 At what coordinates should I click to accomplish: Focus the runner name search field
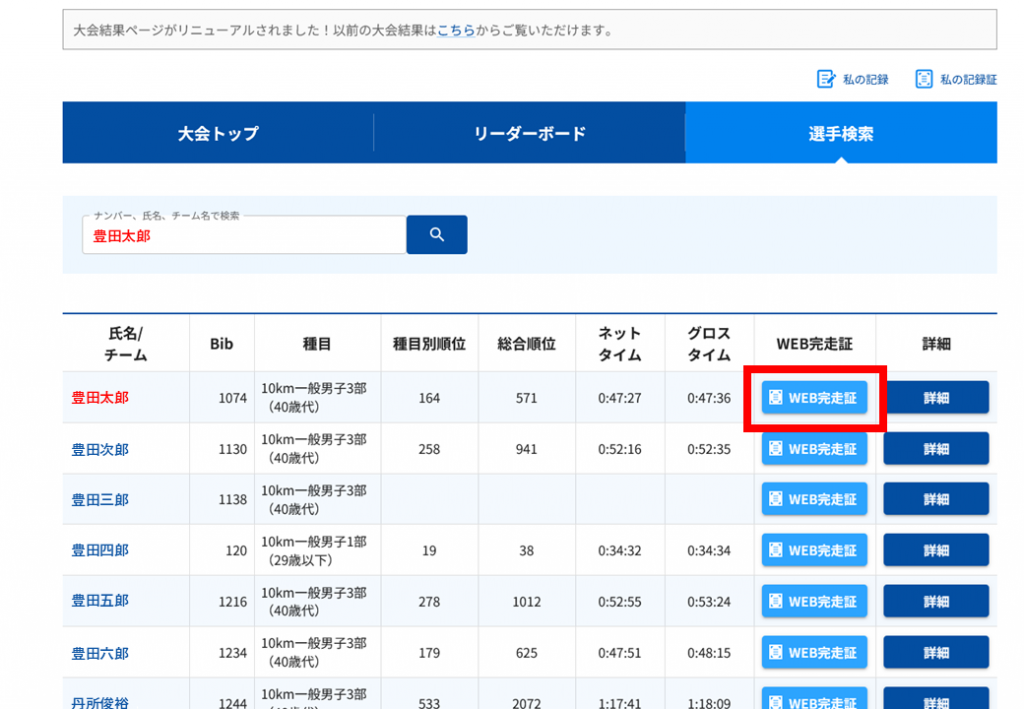(x=244, y=236)
